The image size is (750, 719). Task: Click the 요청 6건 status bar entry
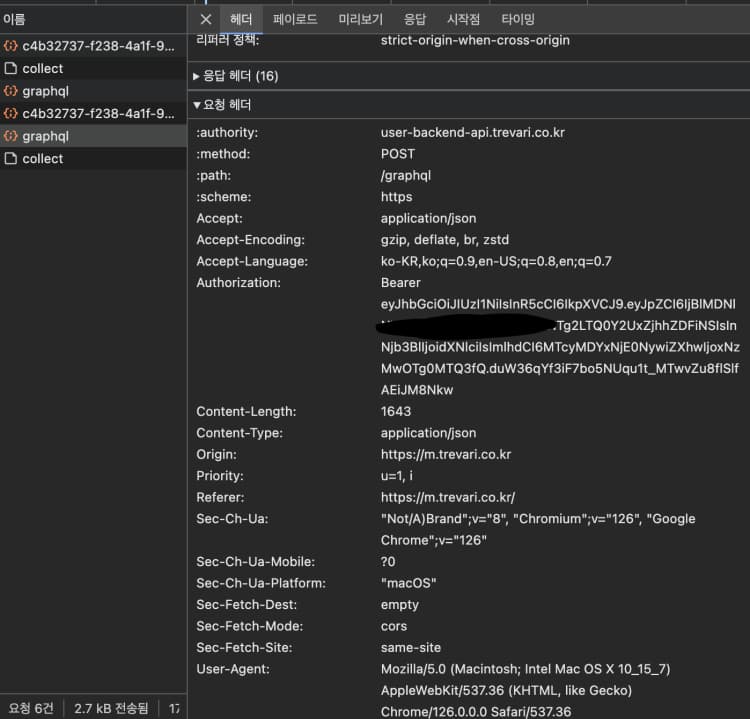31,708
